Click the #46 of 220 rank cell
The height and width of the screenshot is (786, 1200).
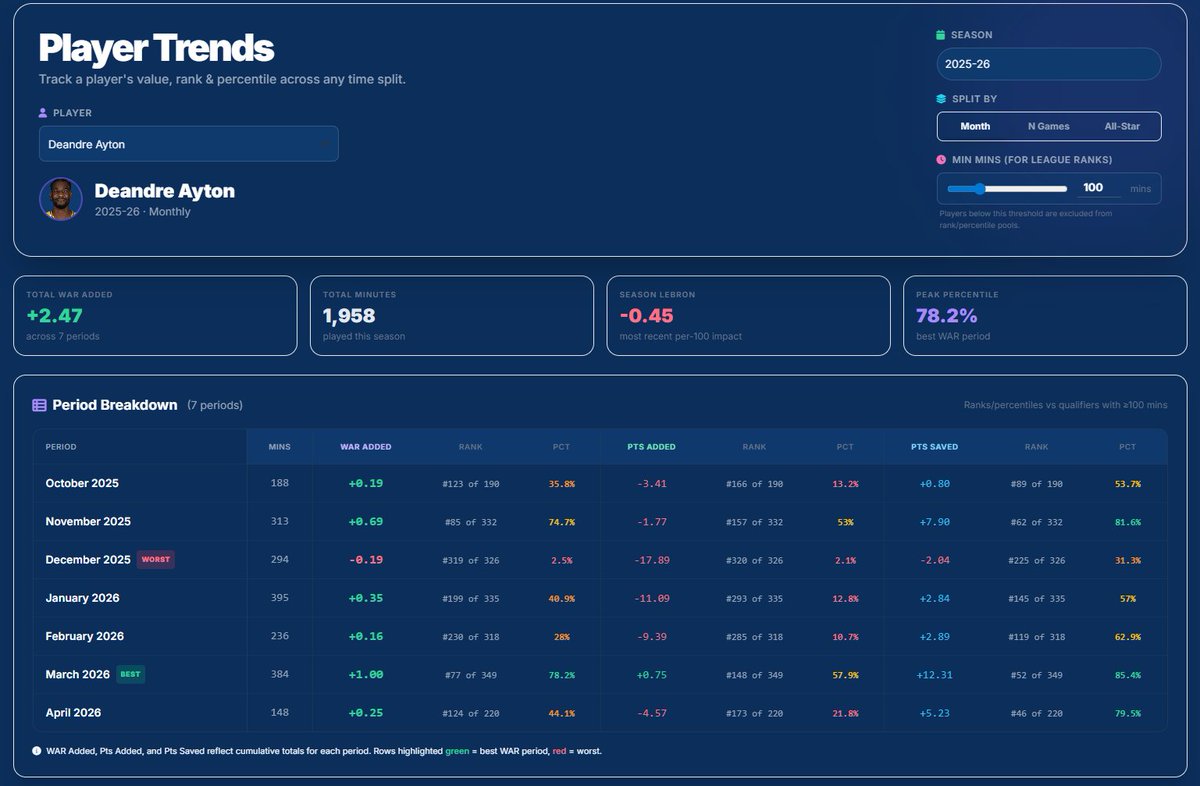tap(1036, 713)
